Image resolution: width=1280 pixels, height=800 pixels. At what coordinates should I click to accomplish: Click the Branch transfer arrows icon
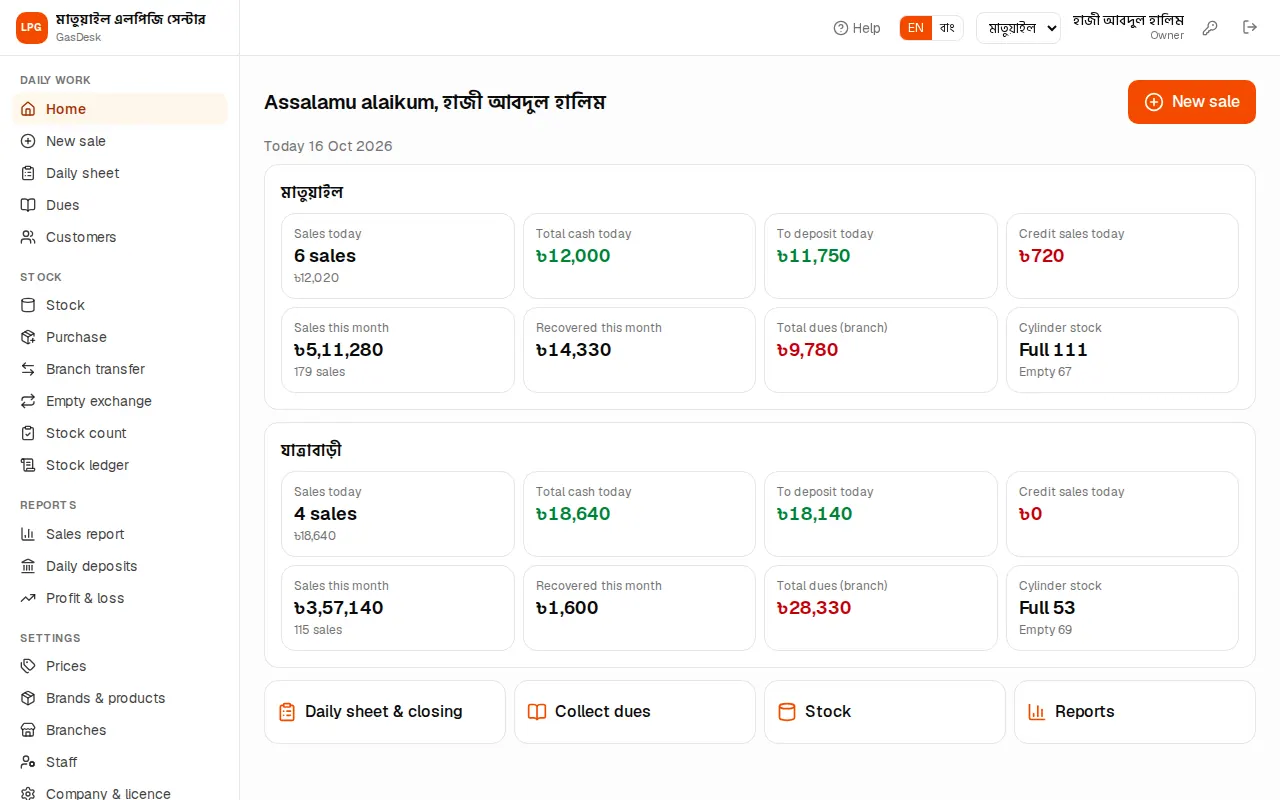click(x=28, y=369)
